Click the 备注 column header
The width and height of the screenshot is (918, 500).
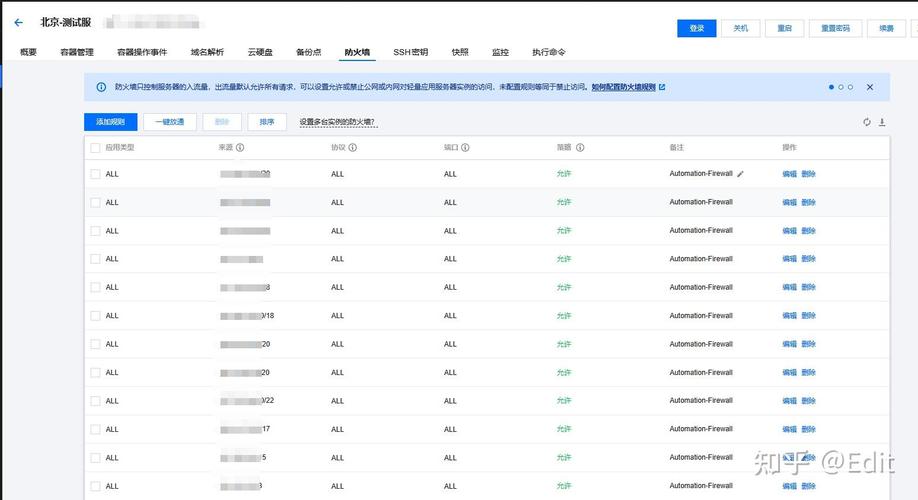click(677, 148)
